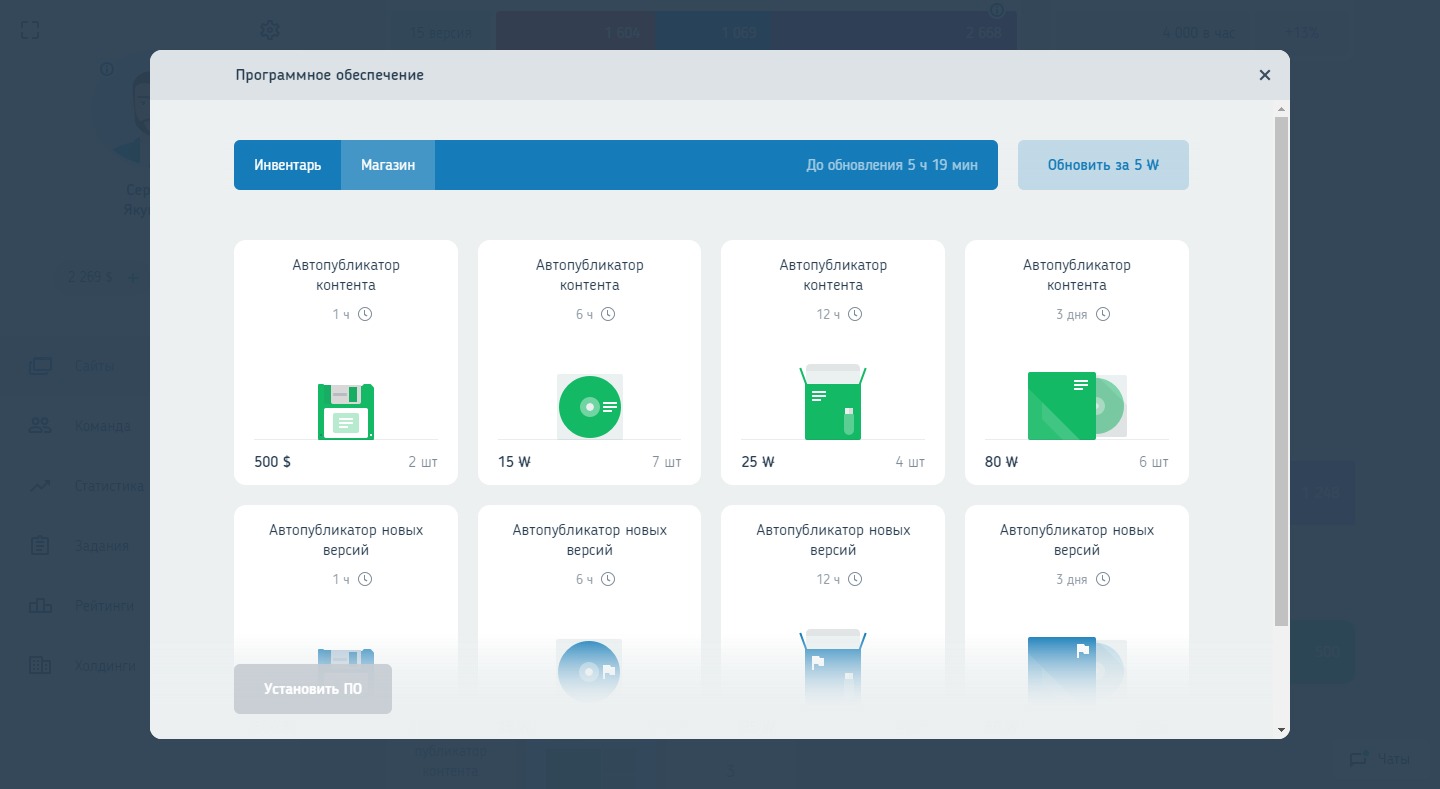The image size is (1440, 789).
Task: Click the scrollbar up arrow
Action: [1281, 108]
